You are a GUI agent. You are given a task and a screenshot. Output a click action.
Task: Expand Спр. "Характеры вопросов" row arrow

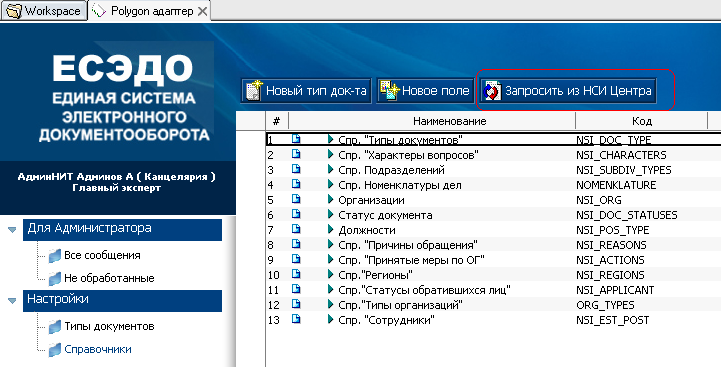click(330, 155)
